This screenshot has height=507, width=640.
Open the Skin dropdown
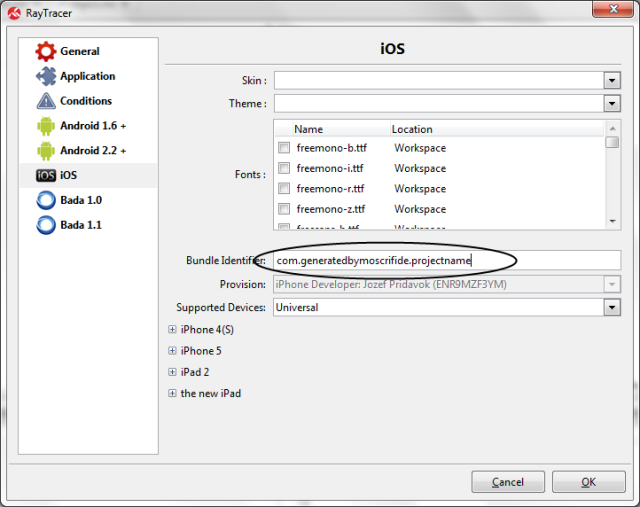[x=612, y=80]
